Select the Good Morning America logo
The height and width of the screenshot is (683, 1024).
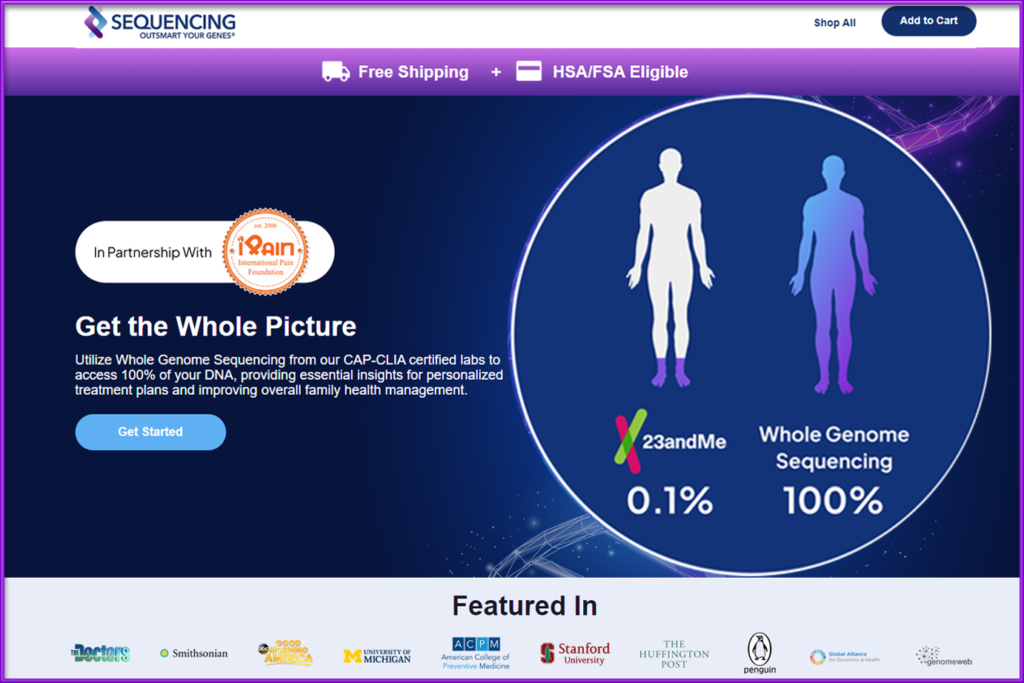click(285, 652)
